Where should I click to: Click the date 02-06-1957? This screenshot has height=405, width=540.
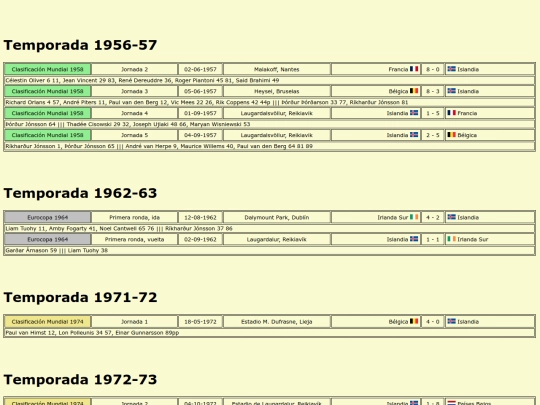200,69
